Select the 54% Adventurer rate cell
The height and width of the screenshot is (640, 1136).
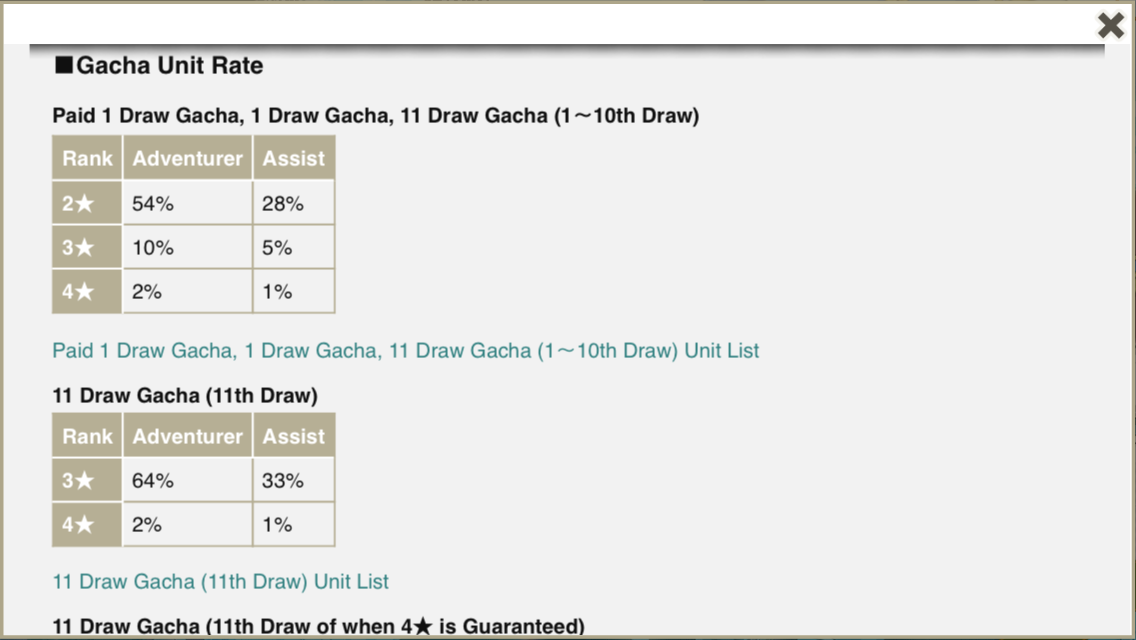pos(187,204)
